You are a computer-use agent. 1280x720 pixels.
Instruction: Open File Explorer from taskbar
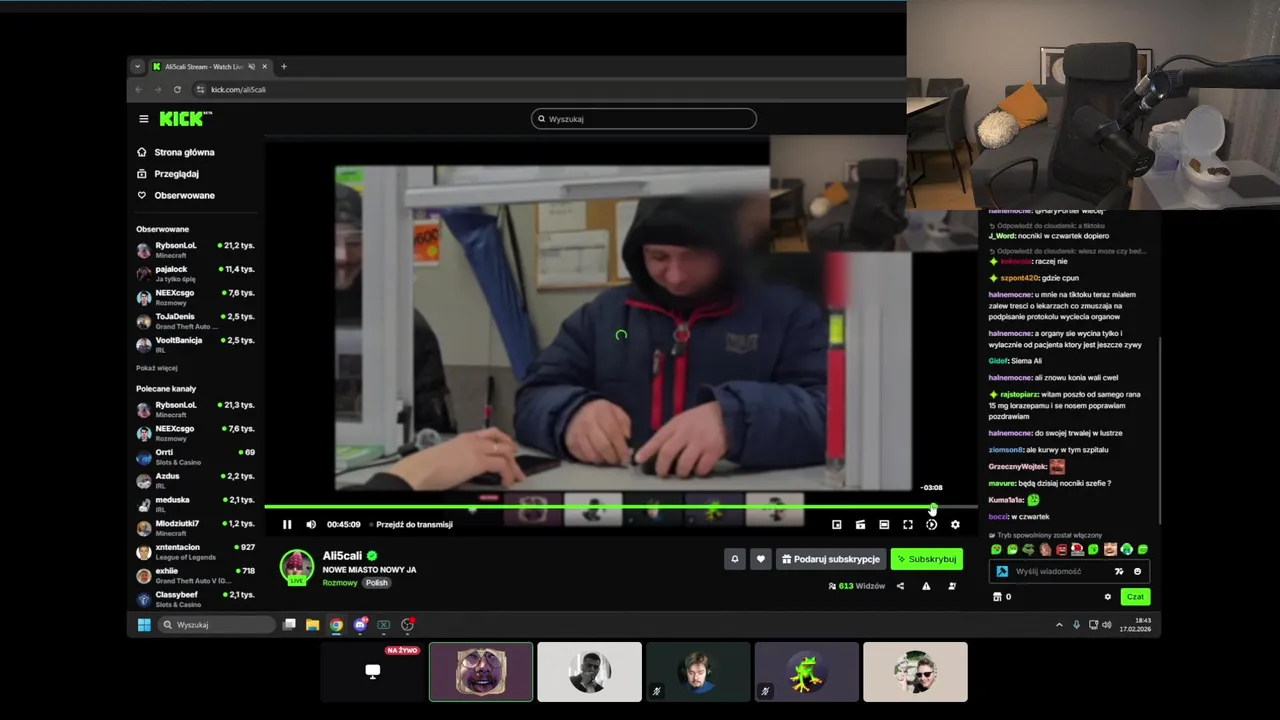[x=313, y=625]
